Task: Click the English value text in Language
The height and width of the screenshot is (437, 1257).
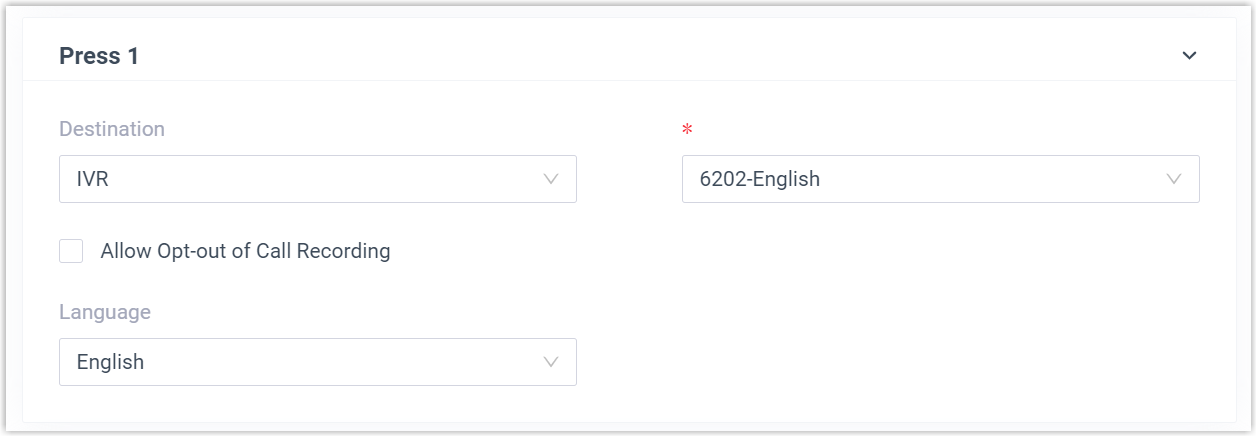Action: tap(110, 362)
